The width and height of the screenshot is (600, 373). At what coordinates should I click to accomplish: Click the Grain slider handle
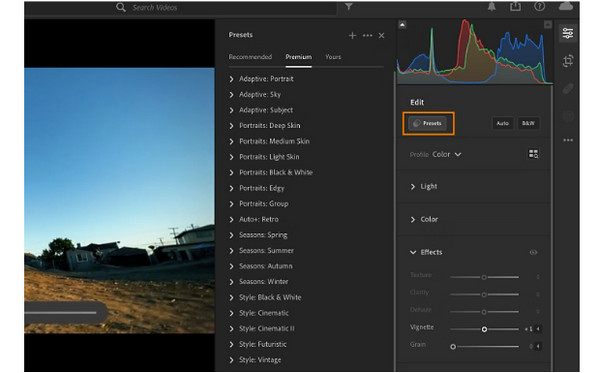[453, 347]
